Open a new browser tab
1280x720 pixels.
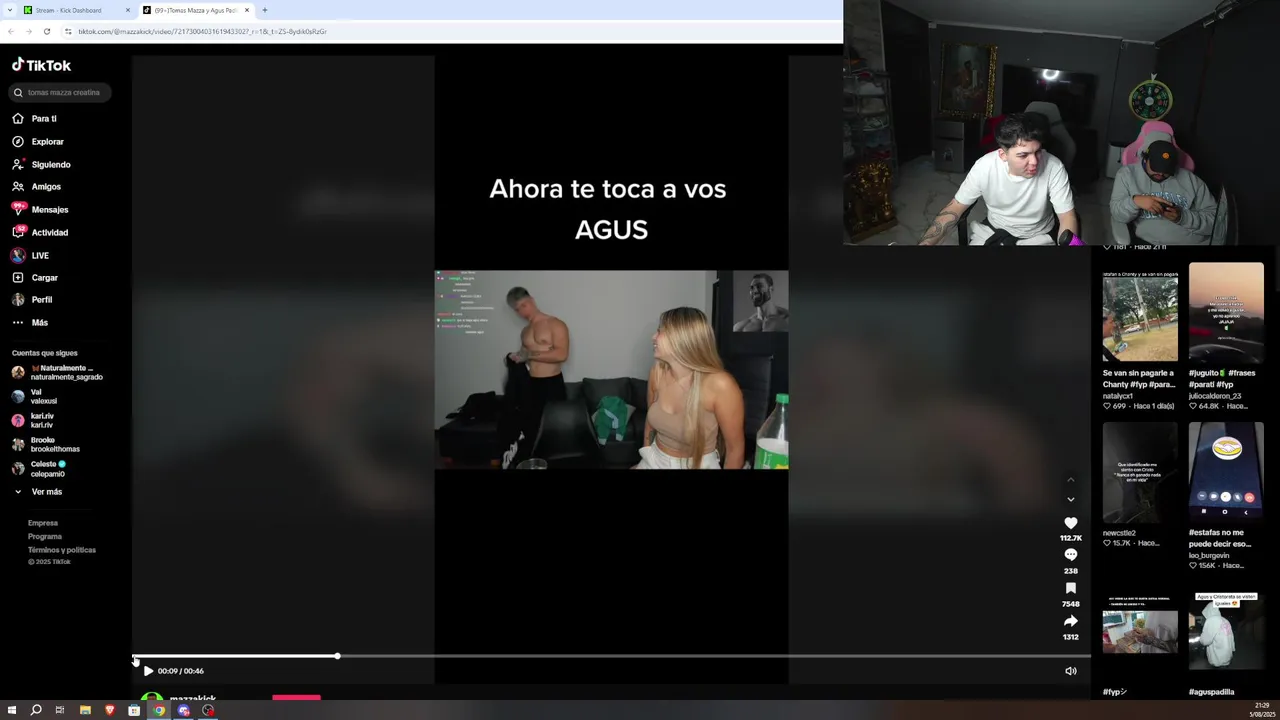[265, 10]
